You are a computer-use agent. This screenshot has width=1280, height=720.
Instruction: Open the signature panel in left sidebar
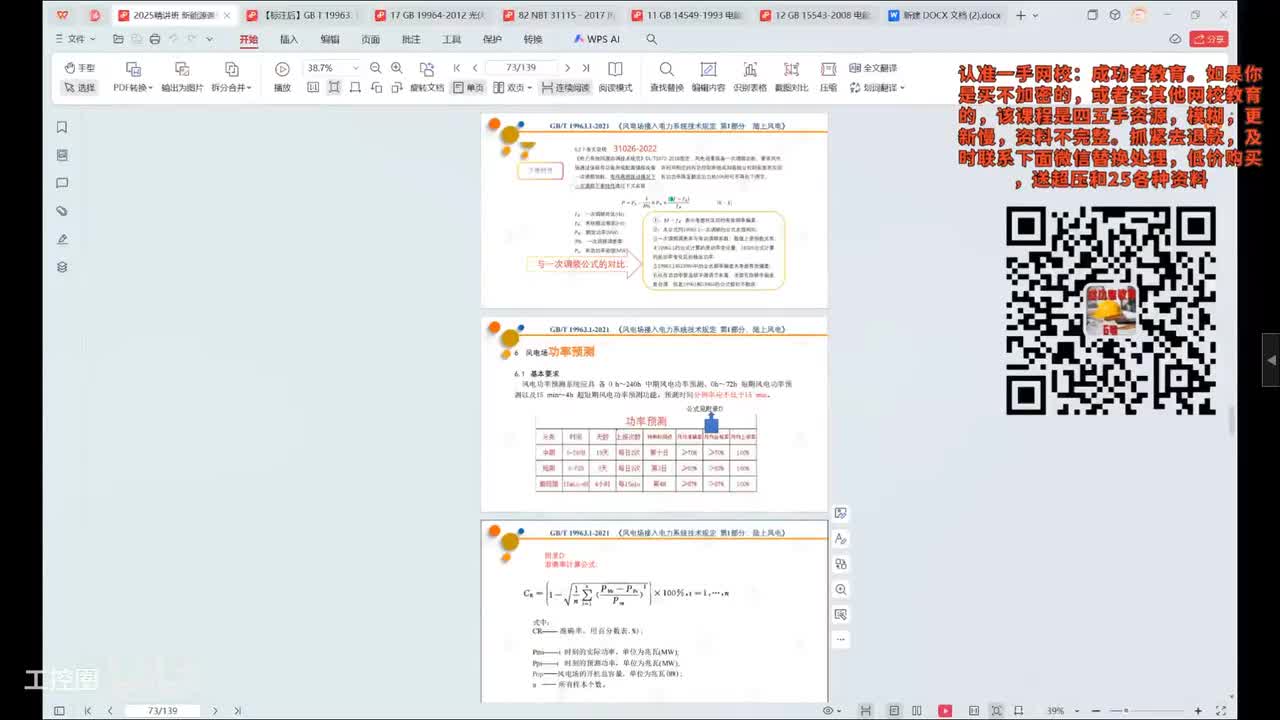pyautogui.click(x=62, y=239)
